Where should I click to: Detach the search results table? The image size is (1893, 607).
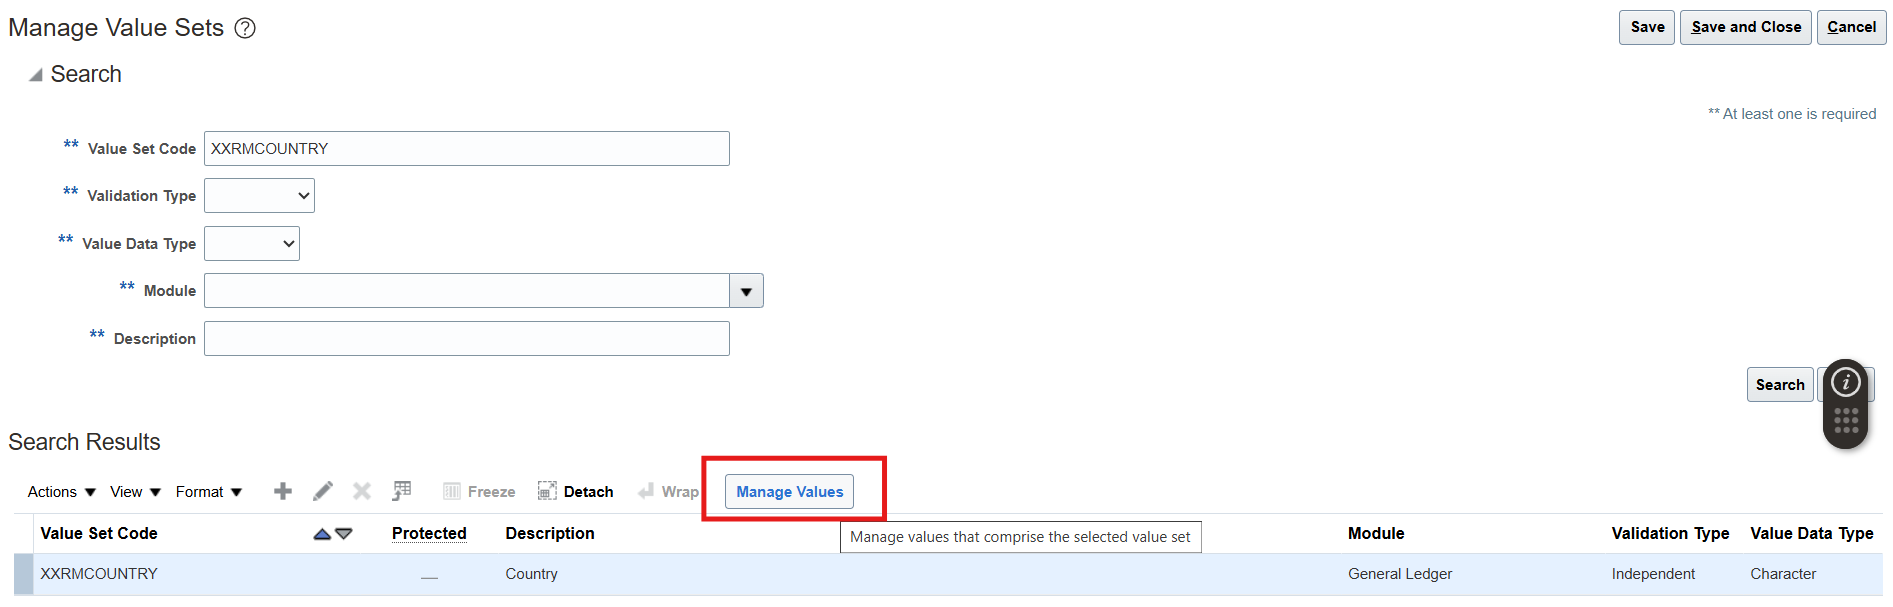click(576, 491)
